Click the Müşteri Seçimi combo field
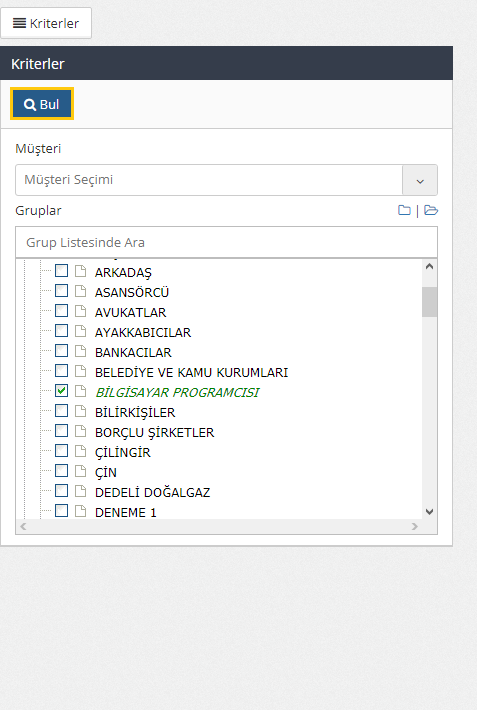Screen dimensions: 477x710 click(x=209, y=180)
